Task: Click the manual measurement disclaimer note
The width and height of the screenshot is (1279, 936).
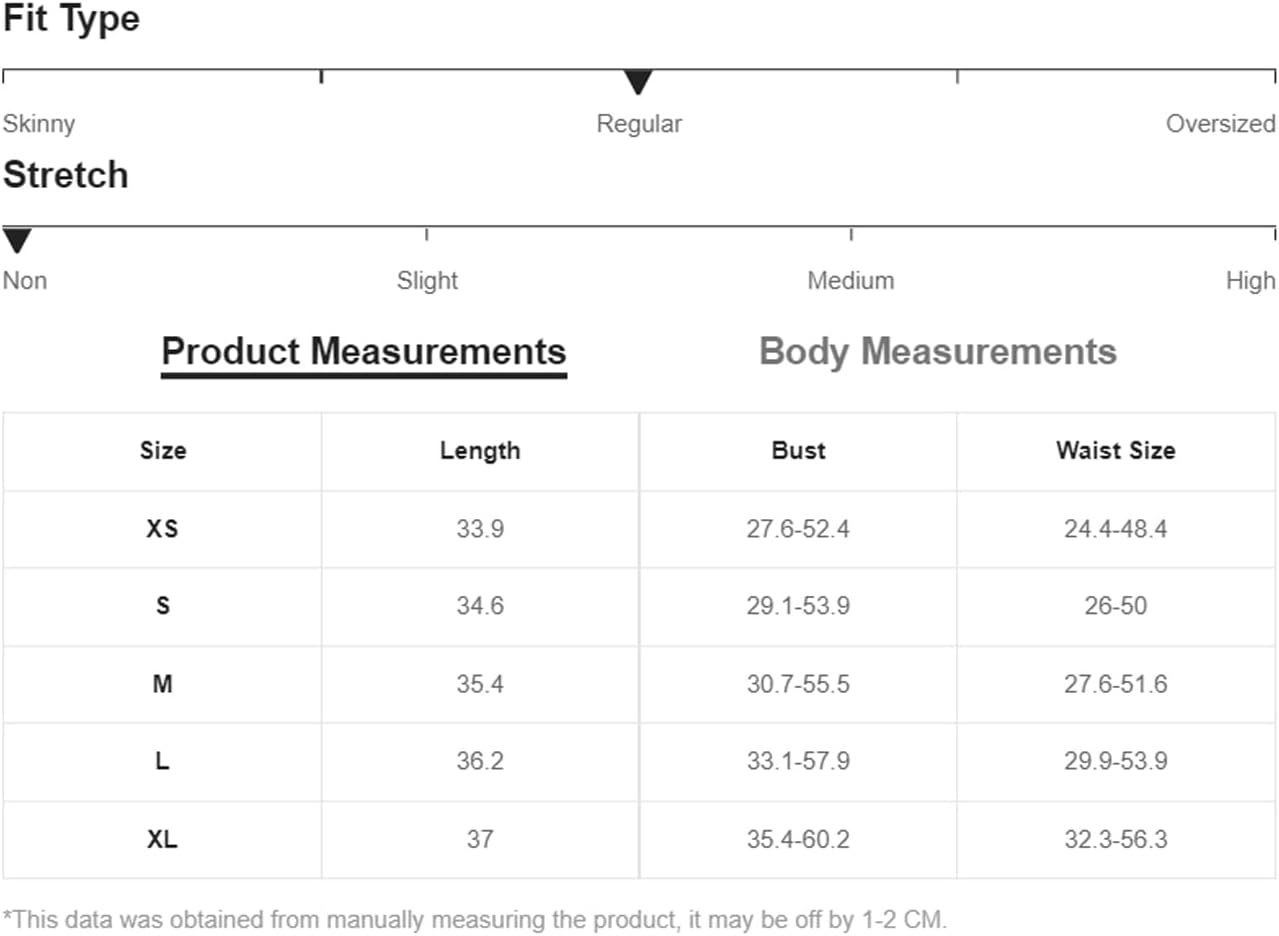Action: tap(474, 919)
